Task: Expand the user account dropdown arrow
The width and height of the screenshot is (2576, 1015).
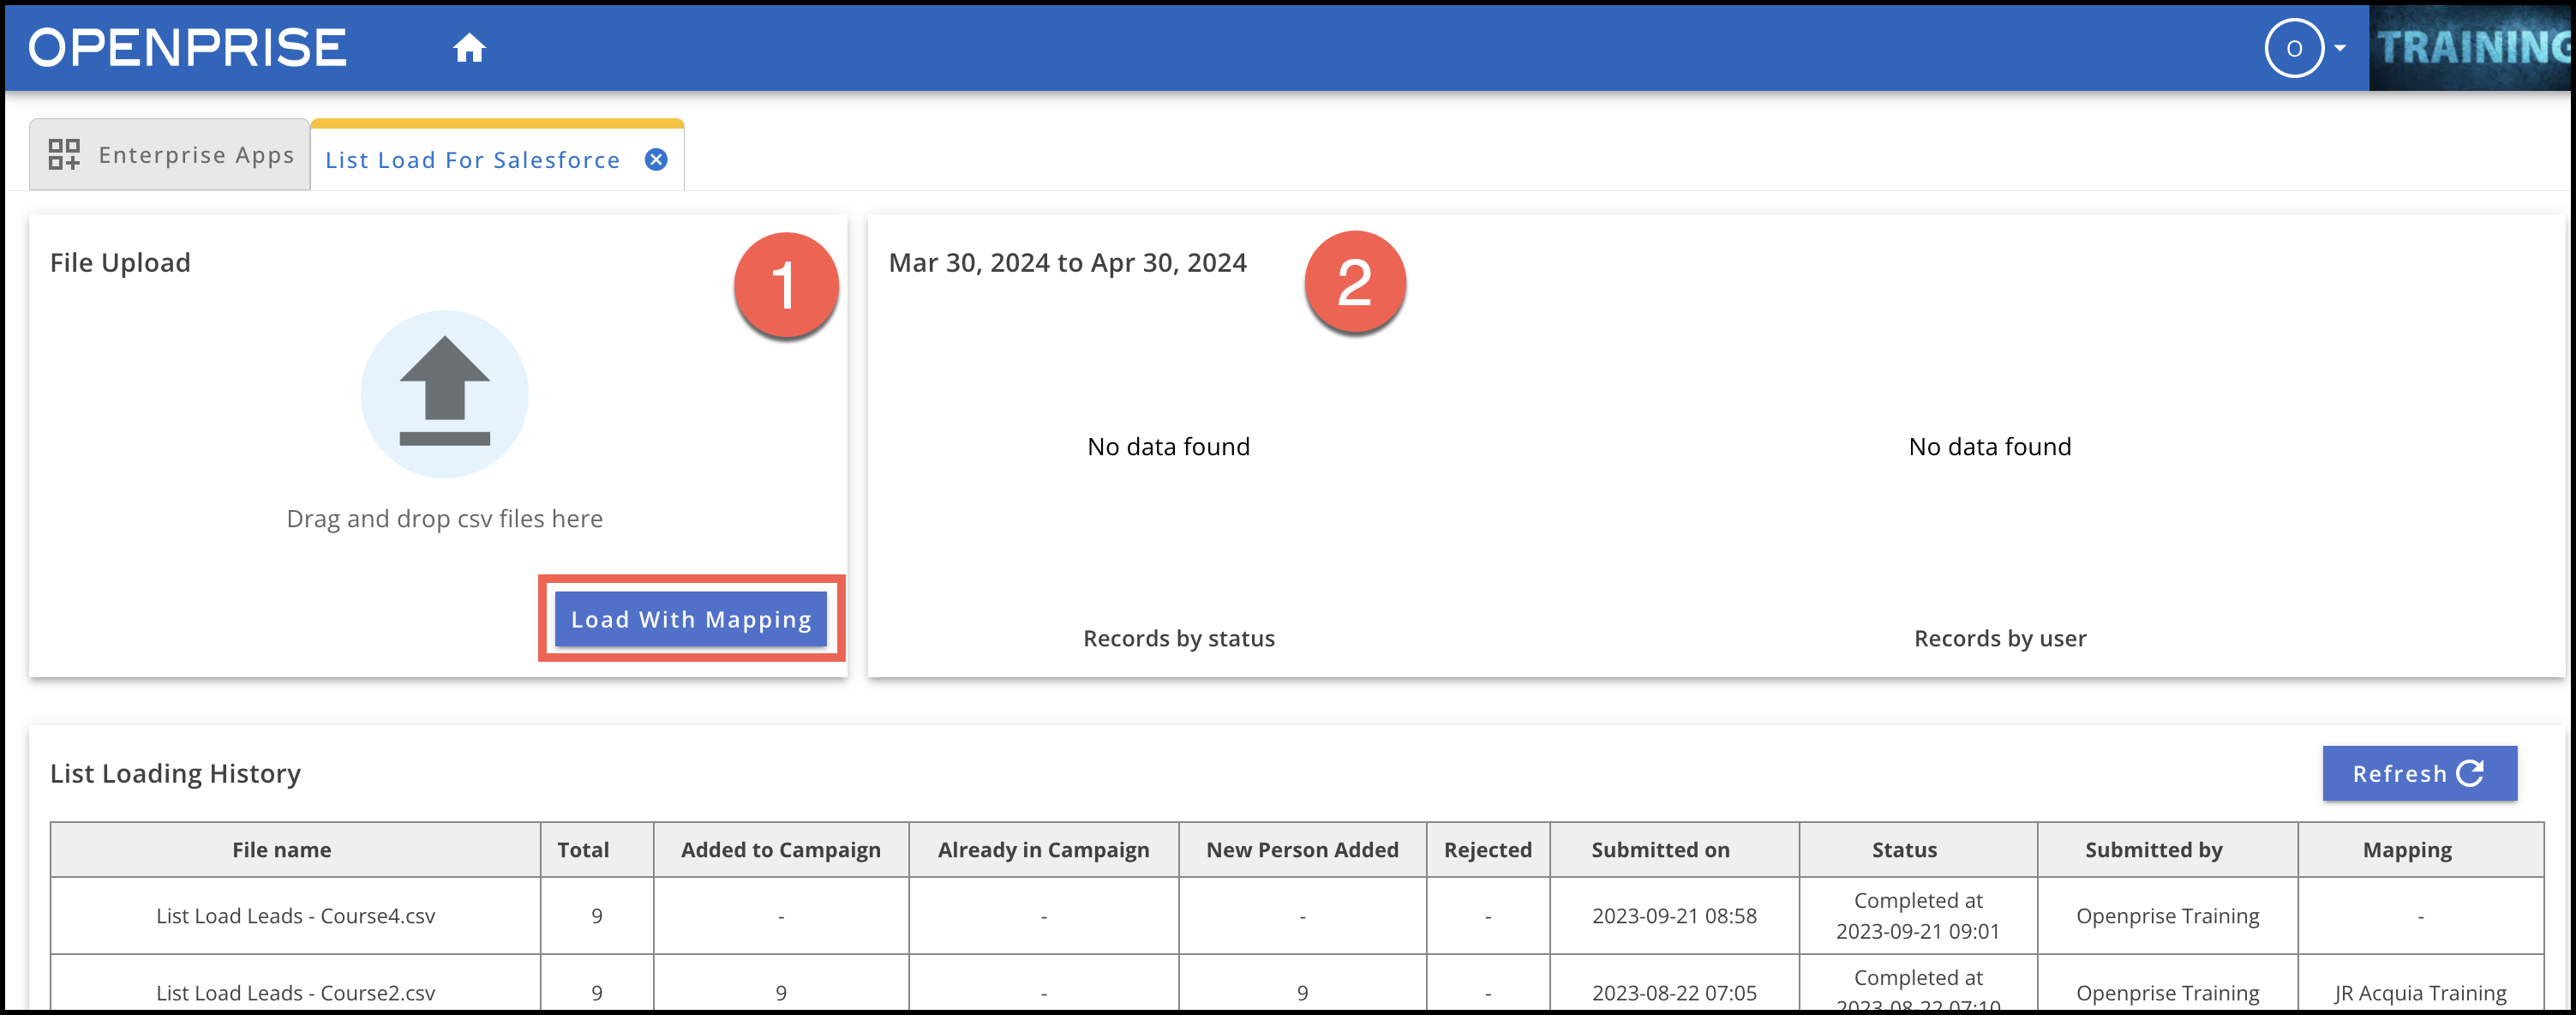Action: 2340,48
